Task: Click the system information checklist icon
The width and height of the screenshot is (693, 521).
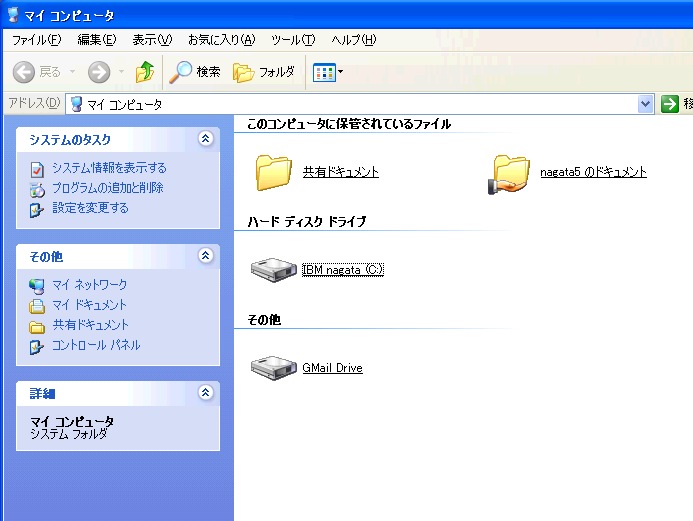Action: coord(37,169)
